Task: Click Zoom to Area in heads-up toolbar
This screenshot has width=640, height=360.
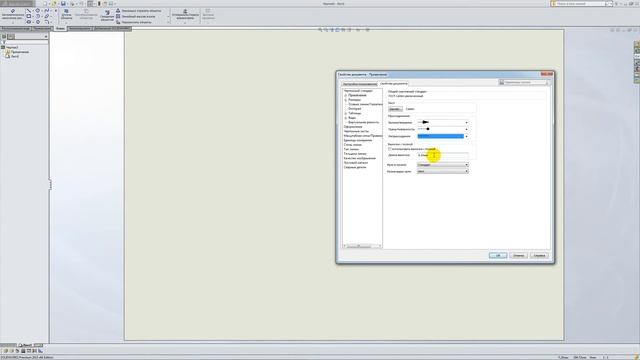Action: (326, 30)
